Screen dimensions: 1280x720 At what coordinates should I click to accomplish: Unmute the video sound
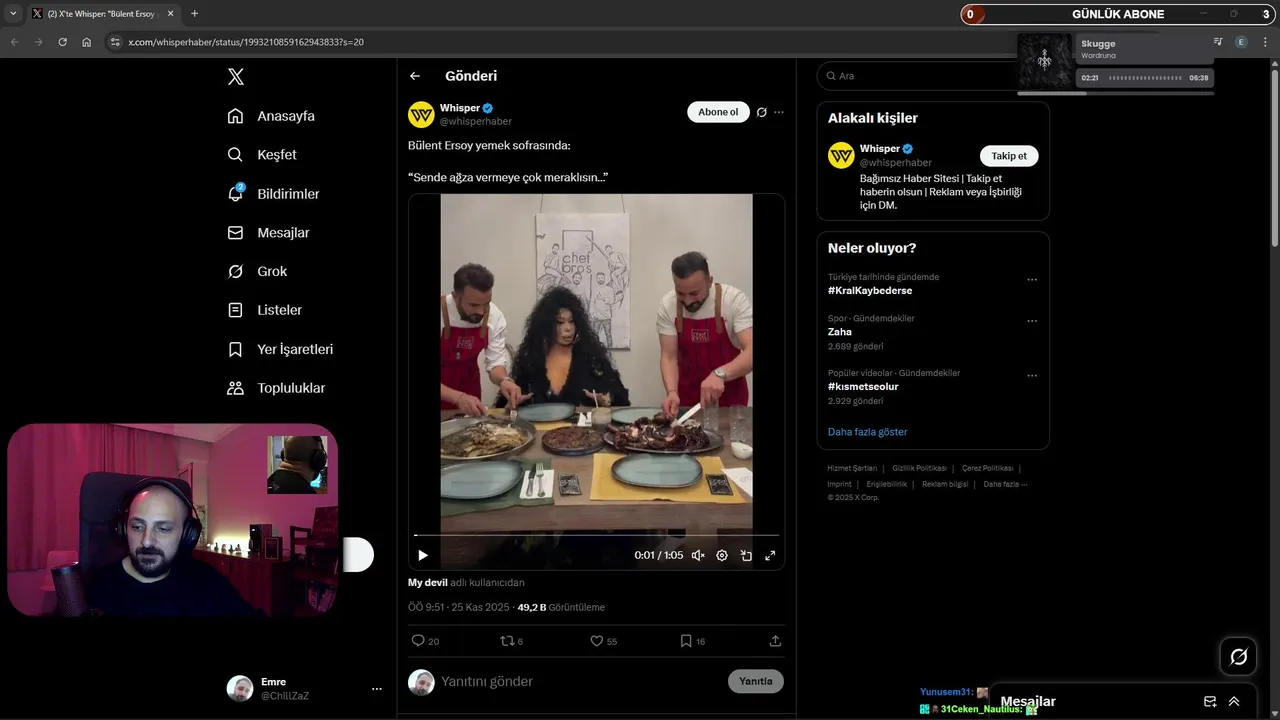[698, 555]
